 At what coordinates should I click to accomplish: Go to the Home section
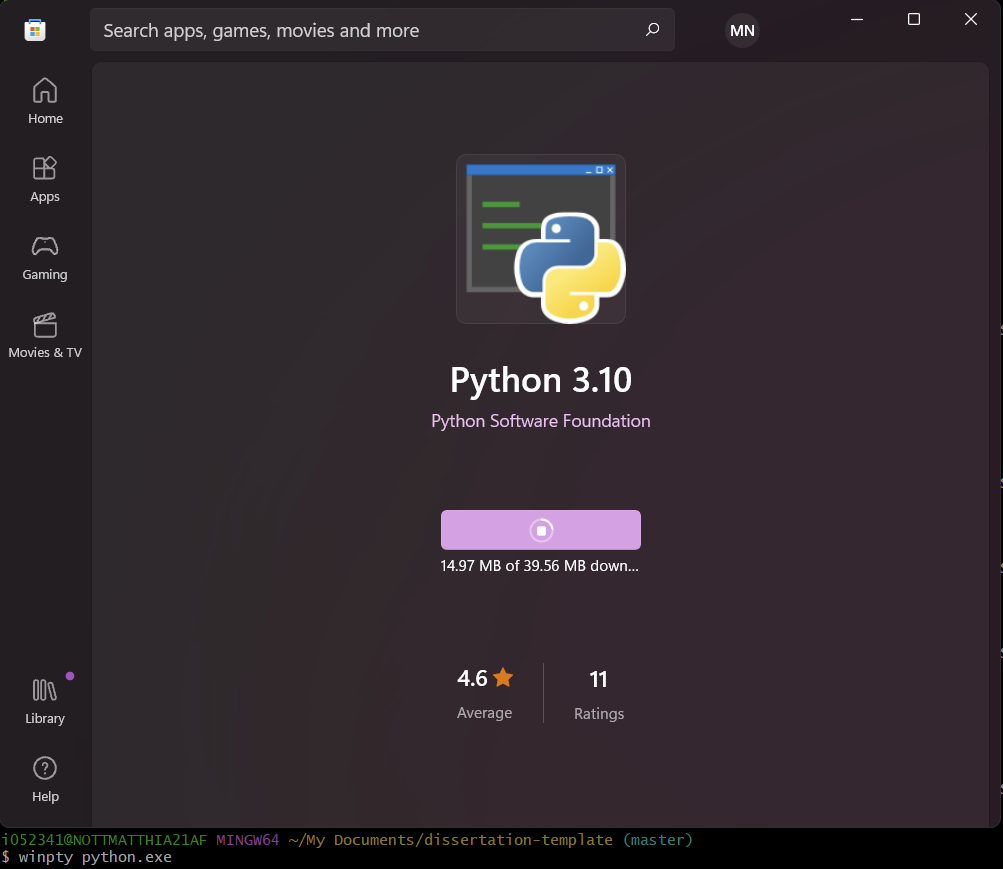45,101
